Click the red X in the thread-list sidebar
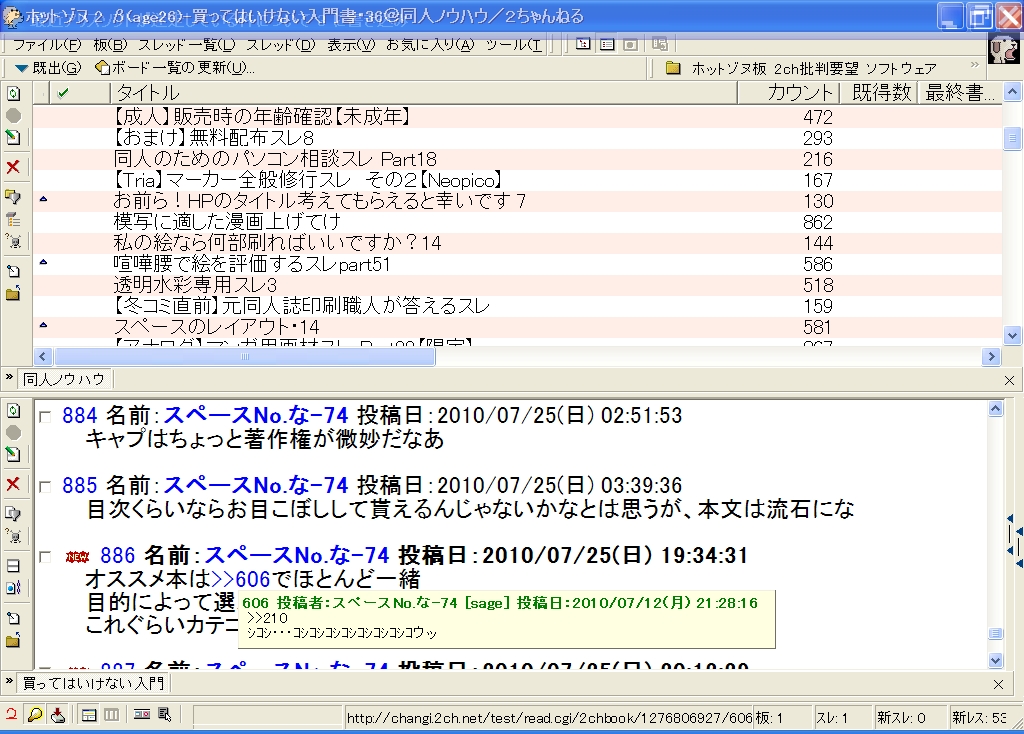 coord(13,167)
